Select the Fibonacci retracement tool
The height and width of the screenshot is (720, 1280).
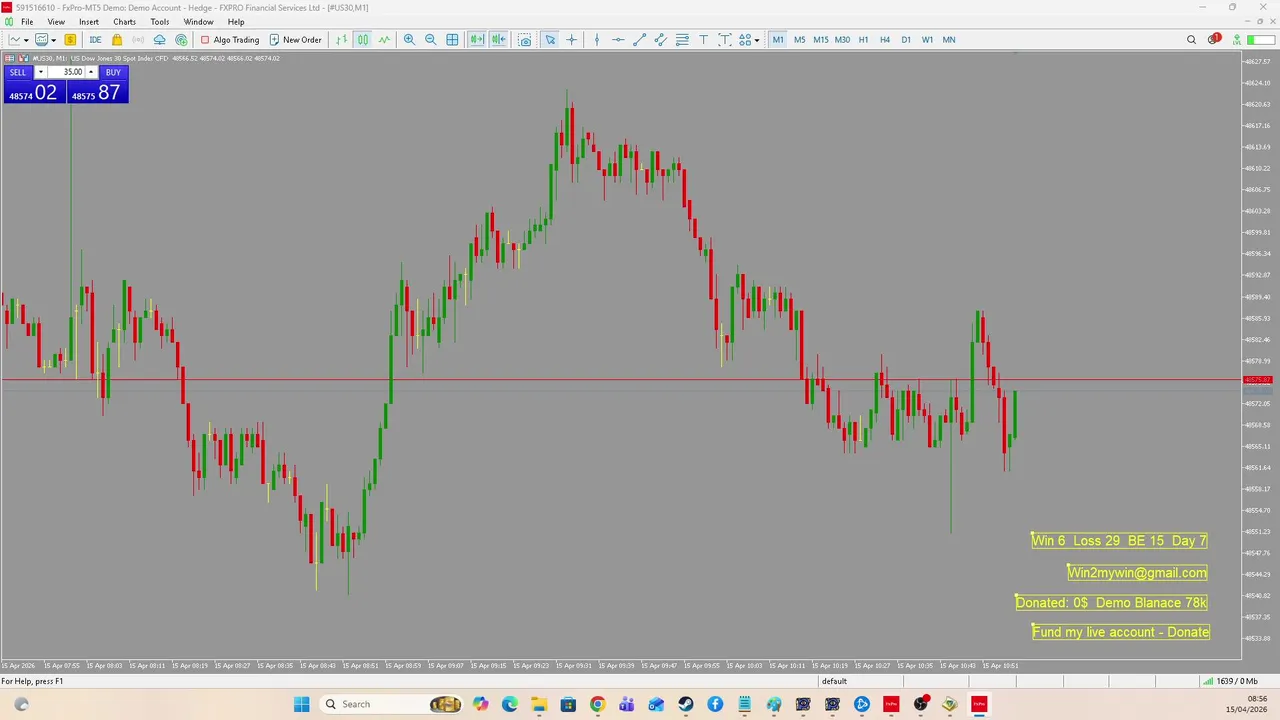pyautogui.click(x=682, y=40)
